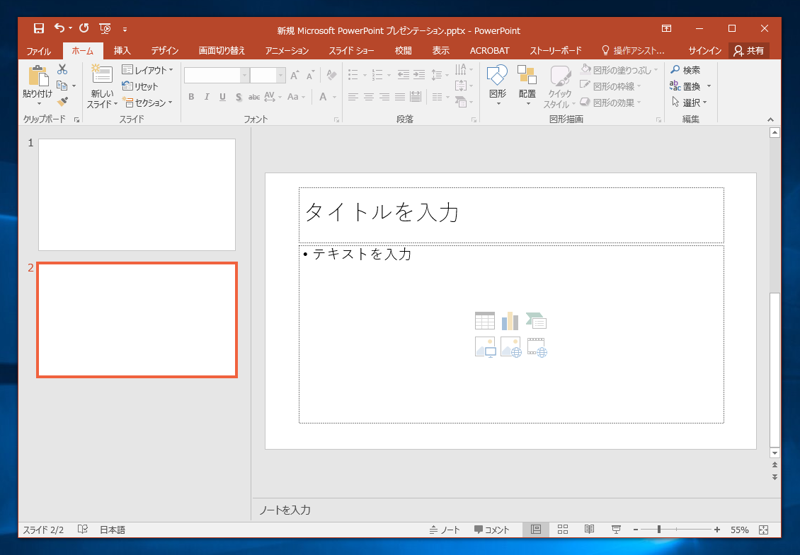This screenshot has height=555, width=800.
Task: Click the insert table icon in placeholder
Action: (485, 321)
